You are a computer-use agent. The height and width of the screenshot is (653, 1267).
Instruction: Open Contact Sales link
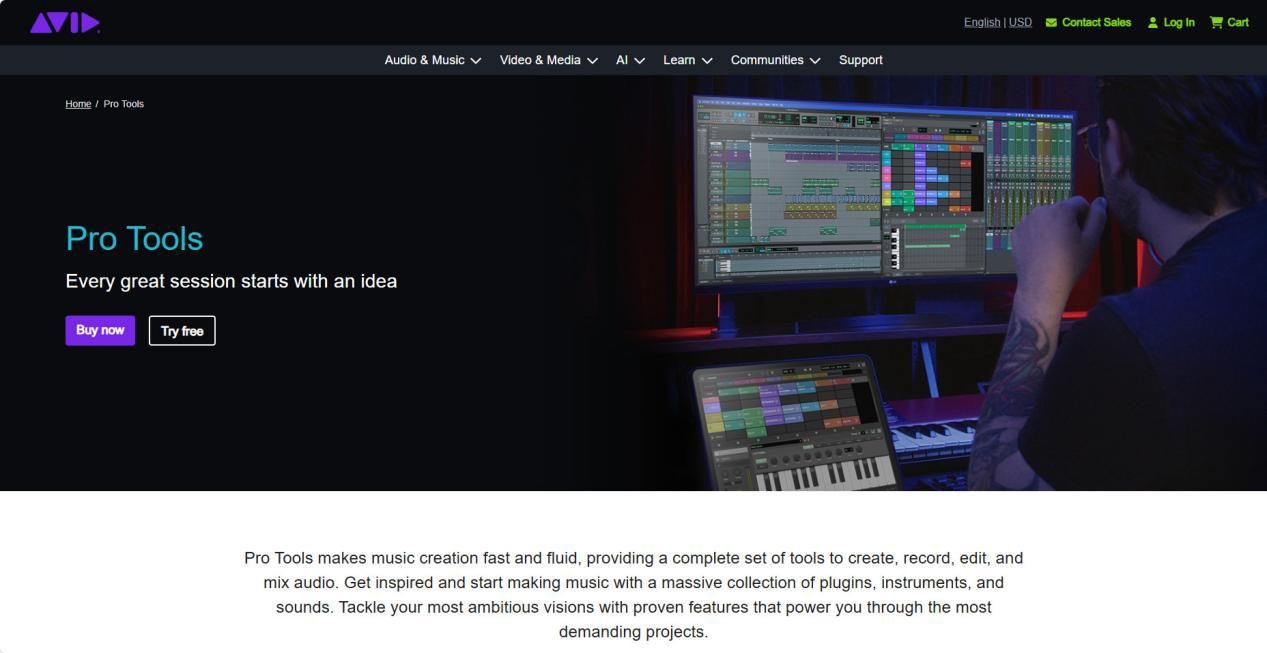(x=1096, y=22)
